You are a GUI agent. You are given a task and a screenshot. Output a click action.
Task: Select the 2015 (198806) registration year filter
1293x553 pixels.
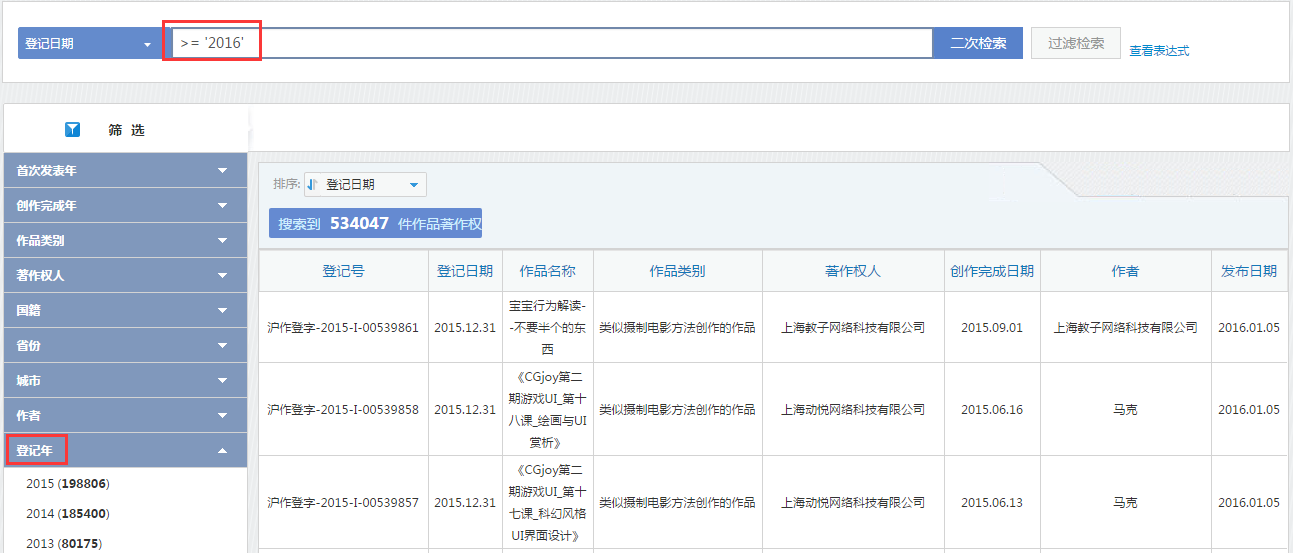tap(68, 484)
